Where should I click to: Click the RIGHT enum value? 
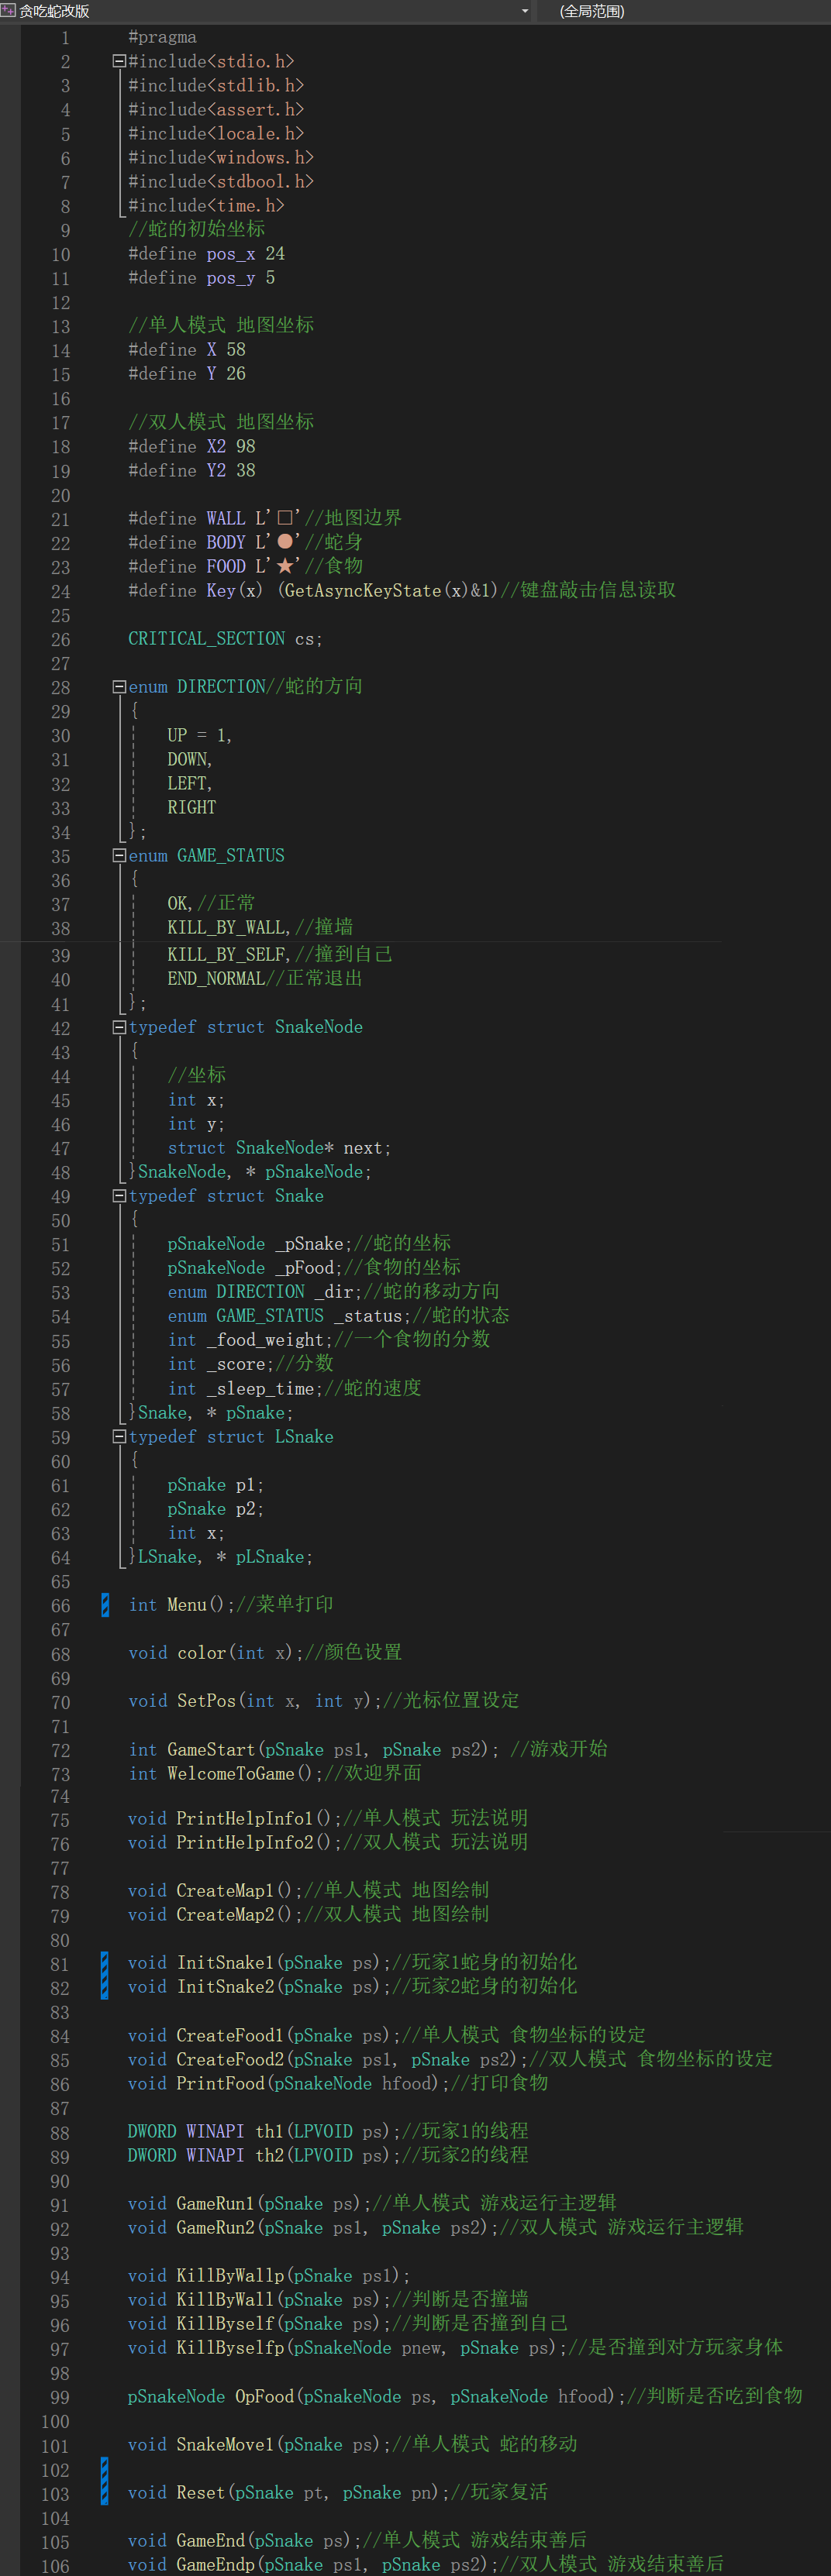tap(192, 808)
